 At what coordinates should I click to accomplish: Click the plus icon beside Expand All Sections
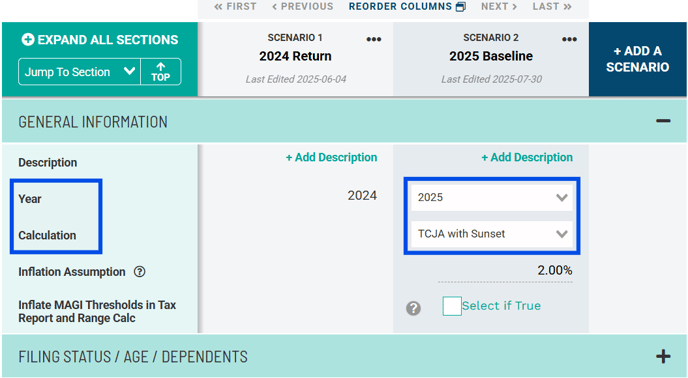pyautogui.click(x=28, y=40)
